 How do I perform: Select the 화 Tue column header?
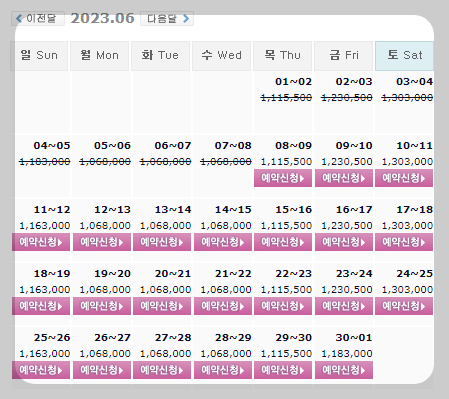click(160, 56)
